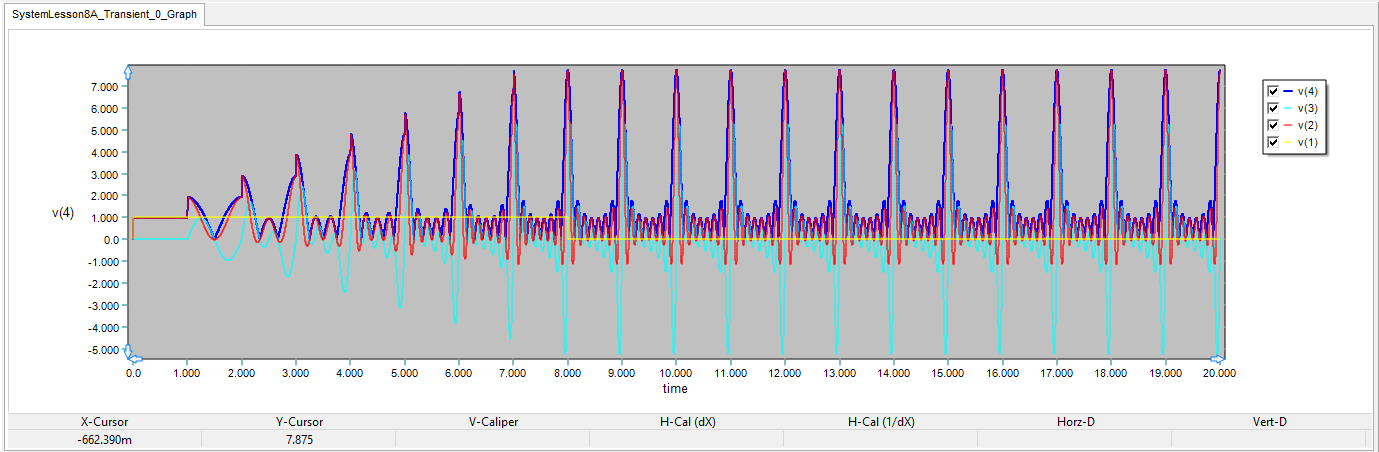
Task: Click the red v(2) line swatch in legend
Action: pos(1287,125)
